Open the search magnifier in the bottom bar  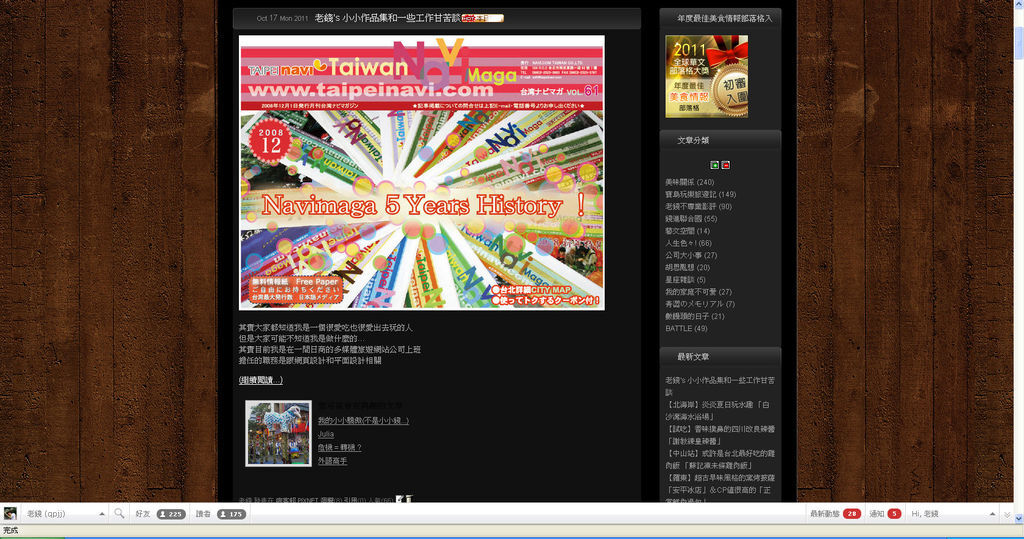click(119, 514)
